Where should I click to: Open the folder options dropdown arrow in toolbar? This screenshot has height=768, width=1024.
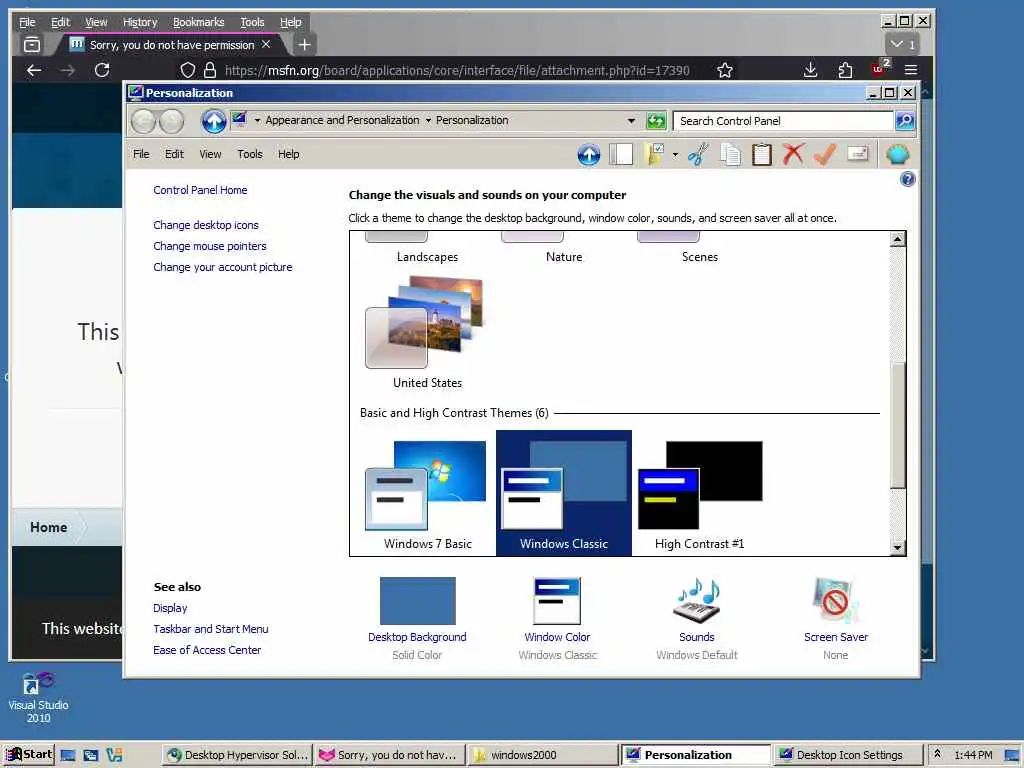click(675, 155)
